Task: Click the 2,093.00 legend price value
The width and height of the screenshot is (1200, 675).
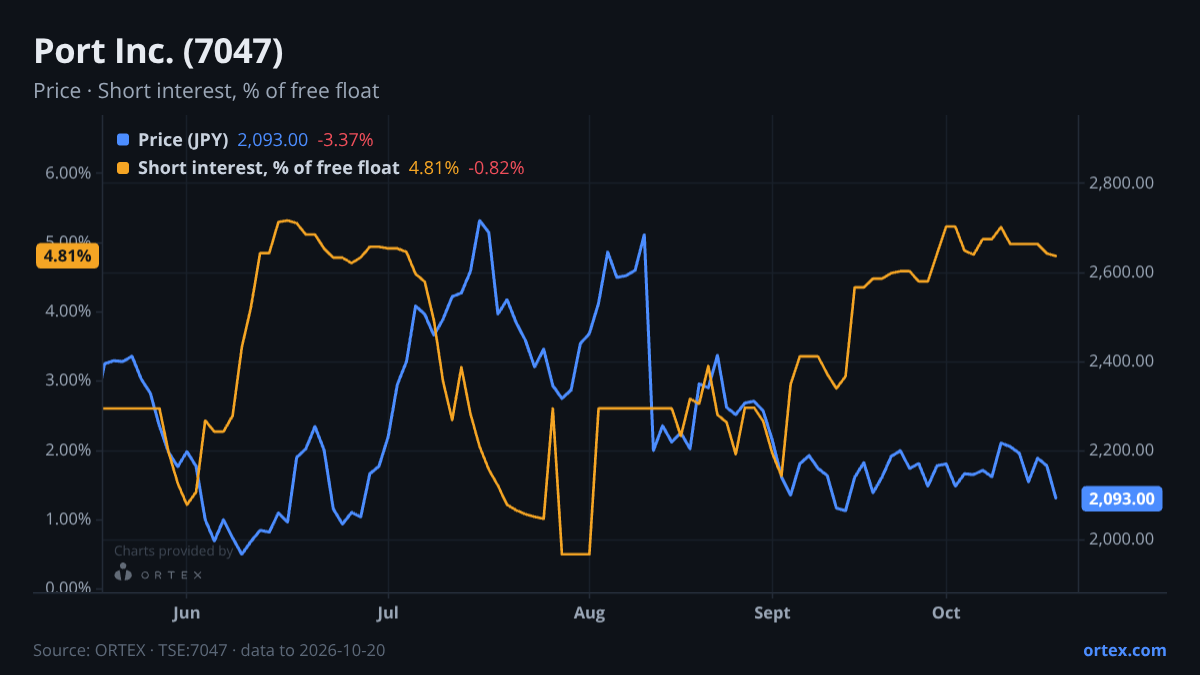Action: click(273, 140)
